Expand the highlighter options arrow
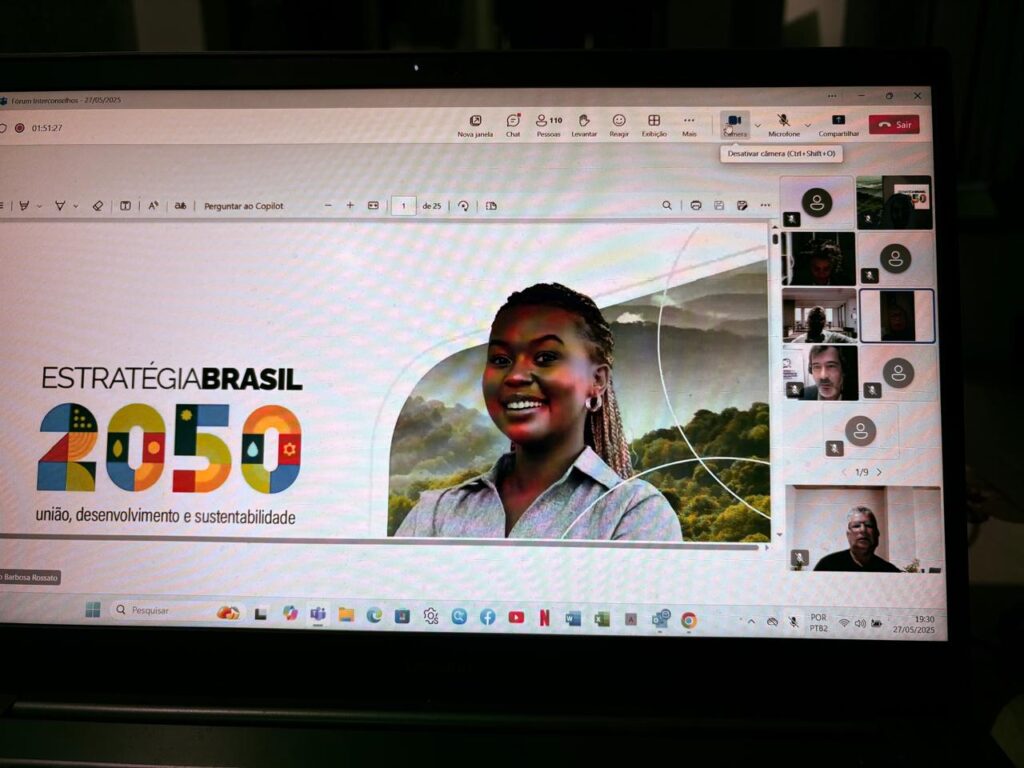 coord(39,206)
